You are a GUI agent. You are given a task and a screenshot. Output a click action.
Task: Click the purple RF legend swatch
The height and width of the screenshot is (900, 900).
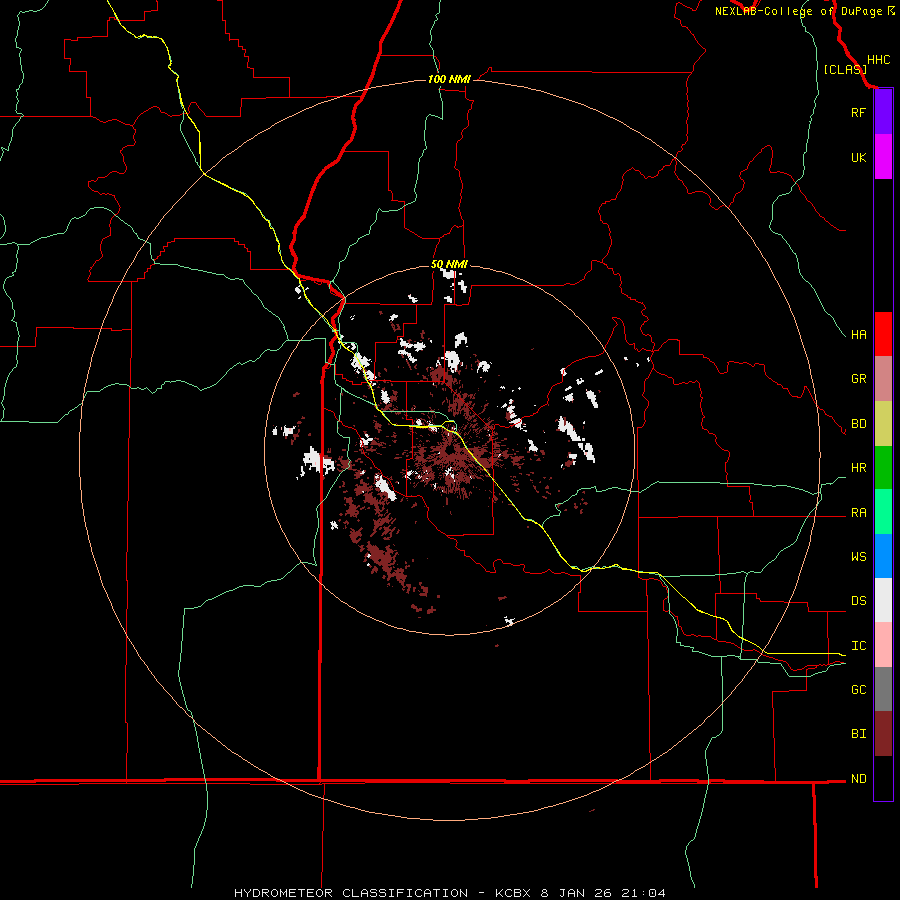[883, 112]
